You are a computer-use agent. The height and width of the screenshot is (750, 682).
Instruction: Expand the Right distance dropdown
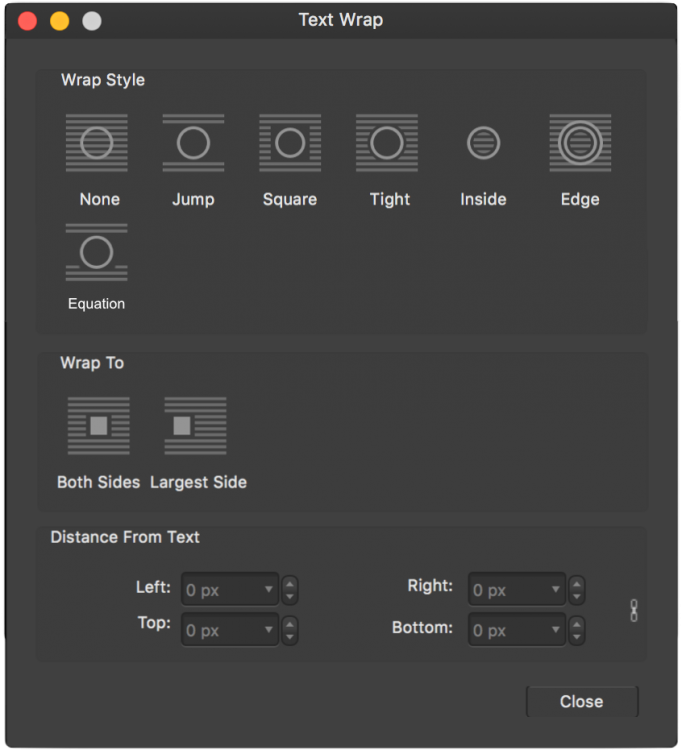tap(555, 590)
